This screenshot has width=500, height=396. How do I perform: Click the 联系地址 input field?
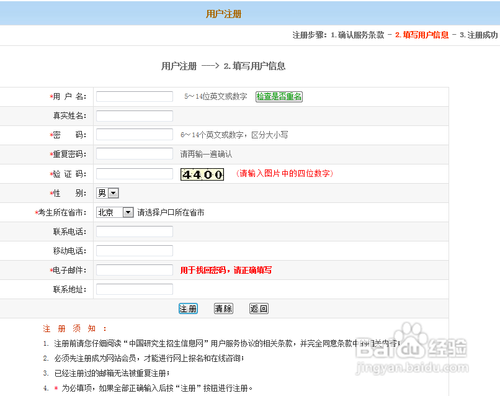134,289
